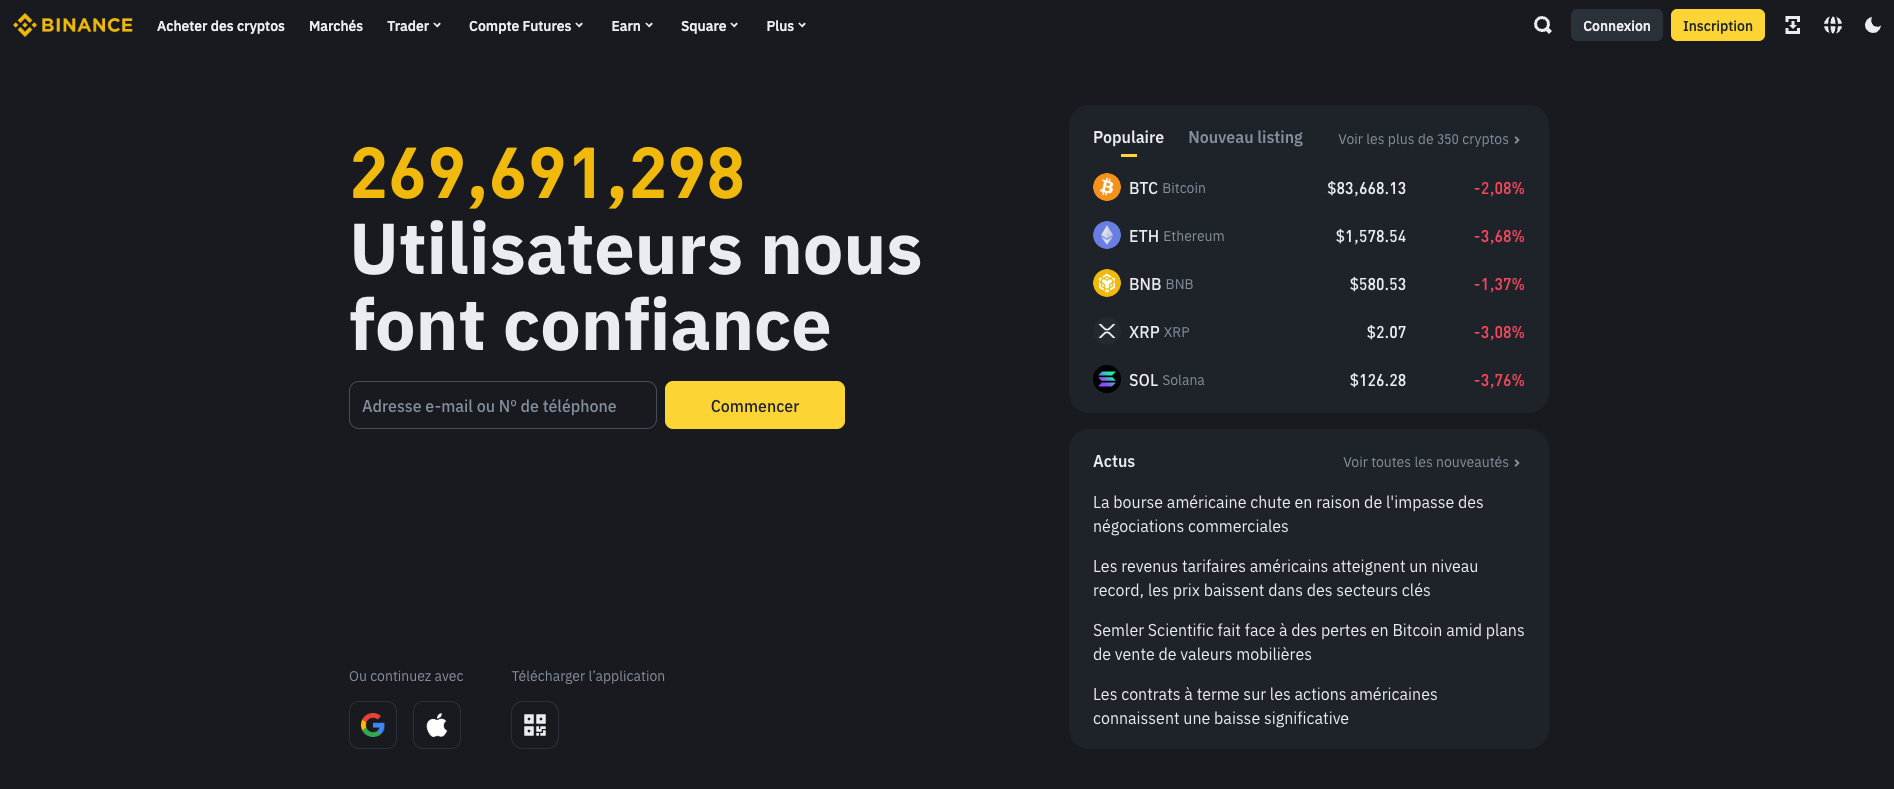Screen dimensions: 1894x789
Task: Click the Solana coin icon
Action: click(x=1107, y=379)
